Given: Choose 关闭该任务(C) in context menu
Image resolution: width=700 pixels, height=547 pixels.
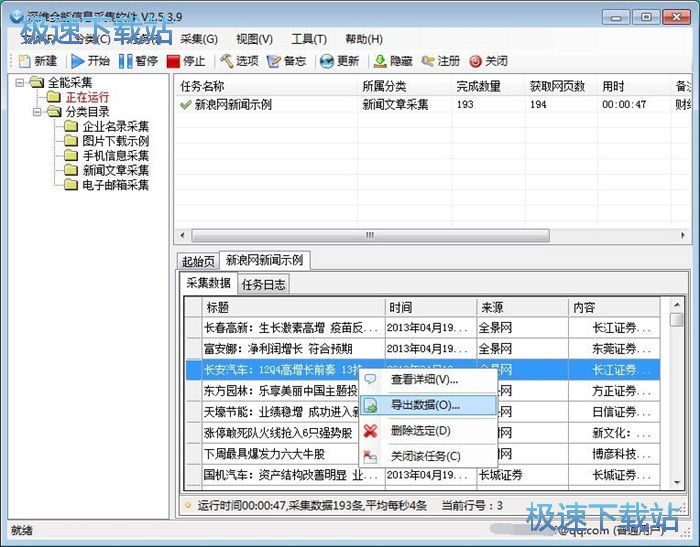Looking at the screenshot, I should pyautogui.click(x=429, y=456).
